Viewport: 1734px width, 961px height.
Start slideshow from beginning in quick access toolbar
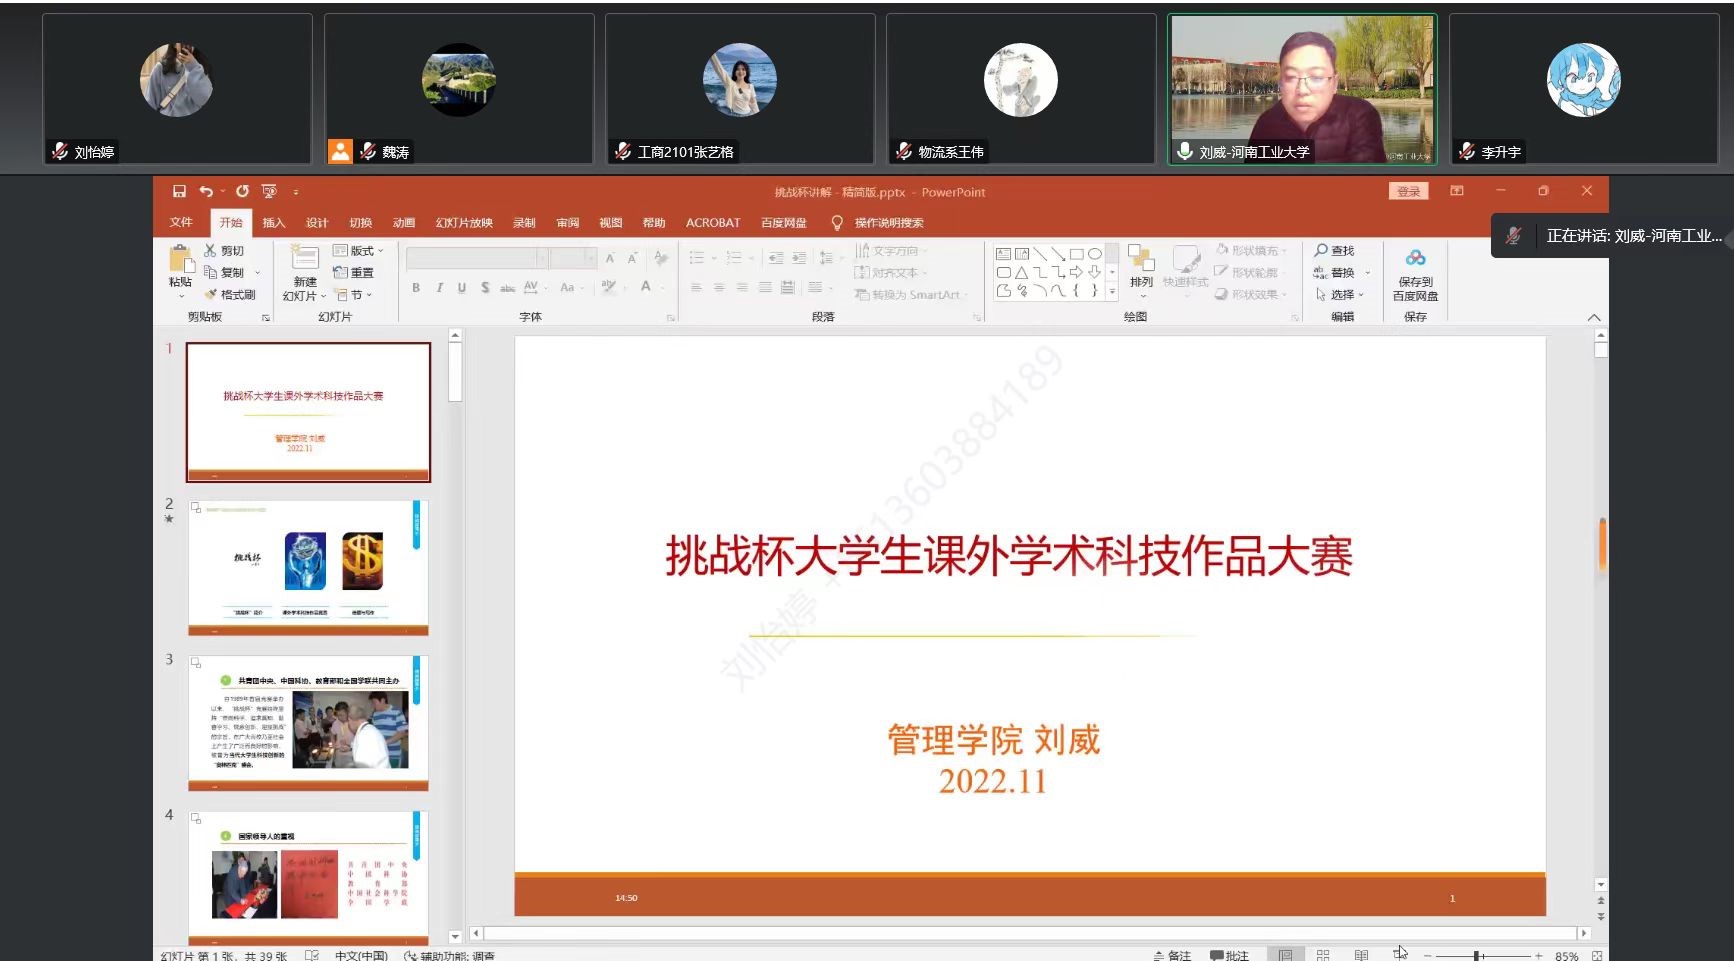coord(269,191)
